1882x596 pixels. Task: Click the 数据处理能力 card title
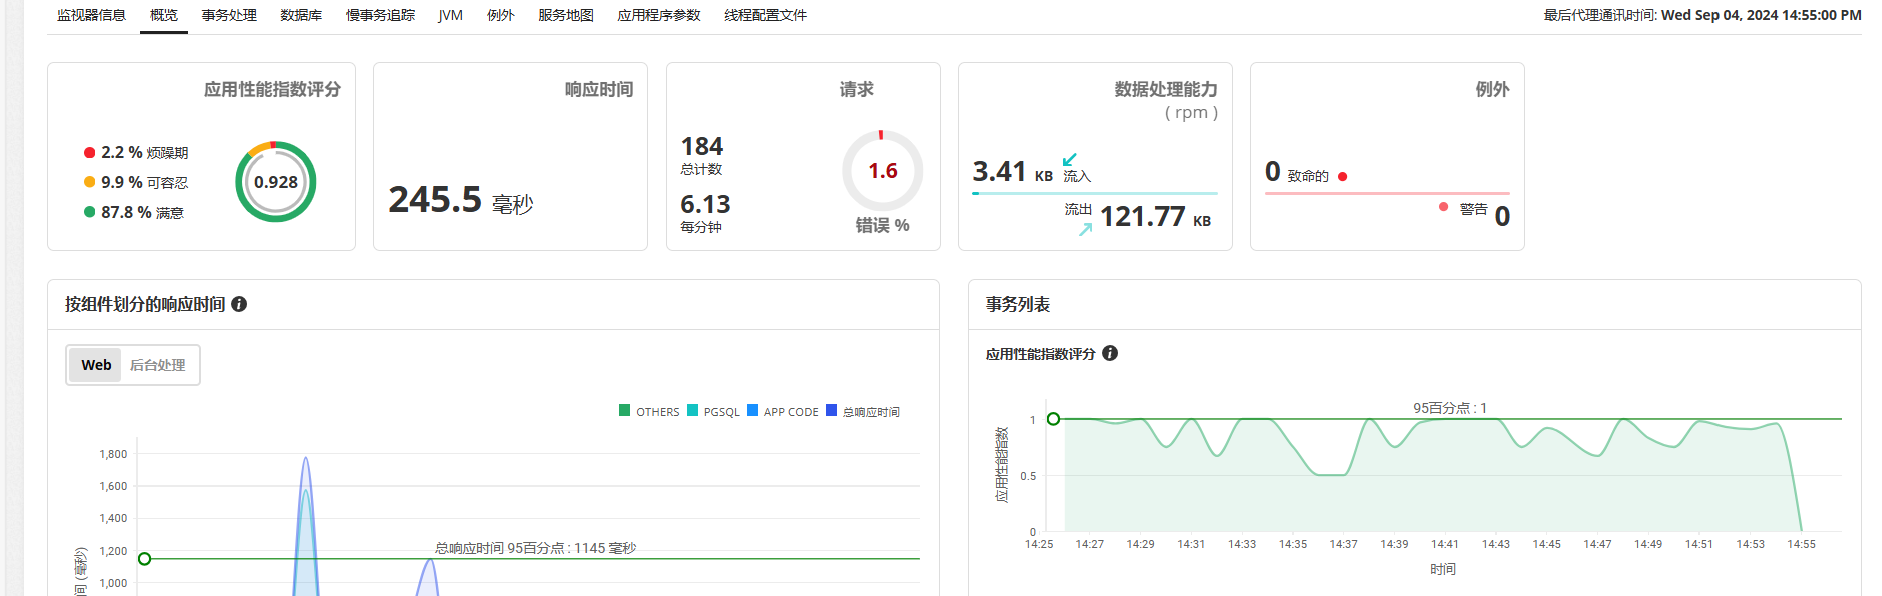point(1166,89)
